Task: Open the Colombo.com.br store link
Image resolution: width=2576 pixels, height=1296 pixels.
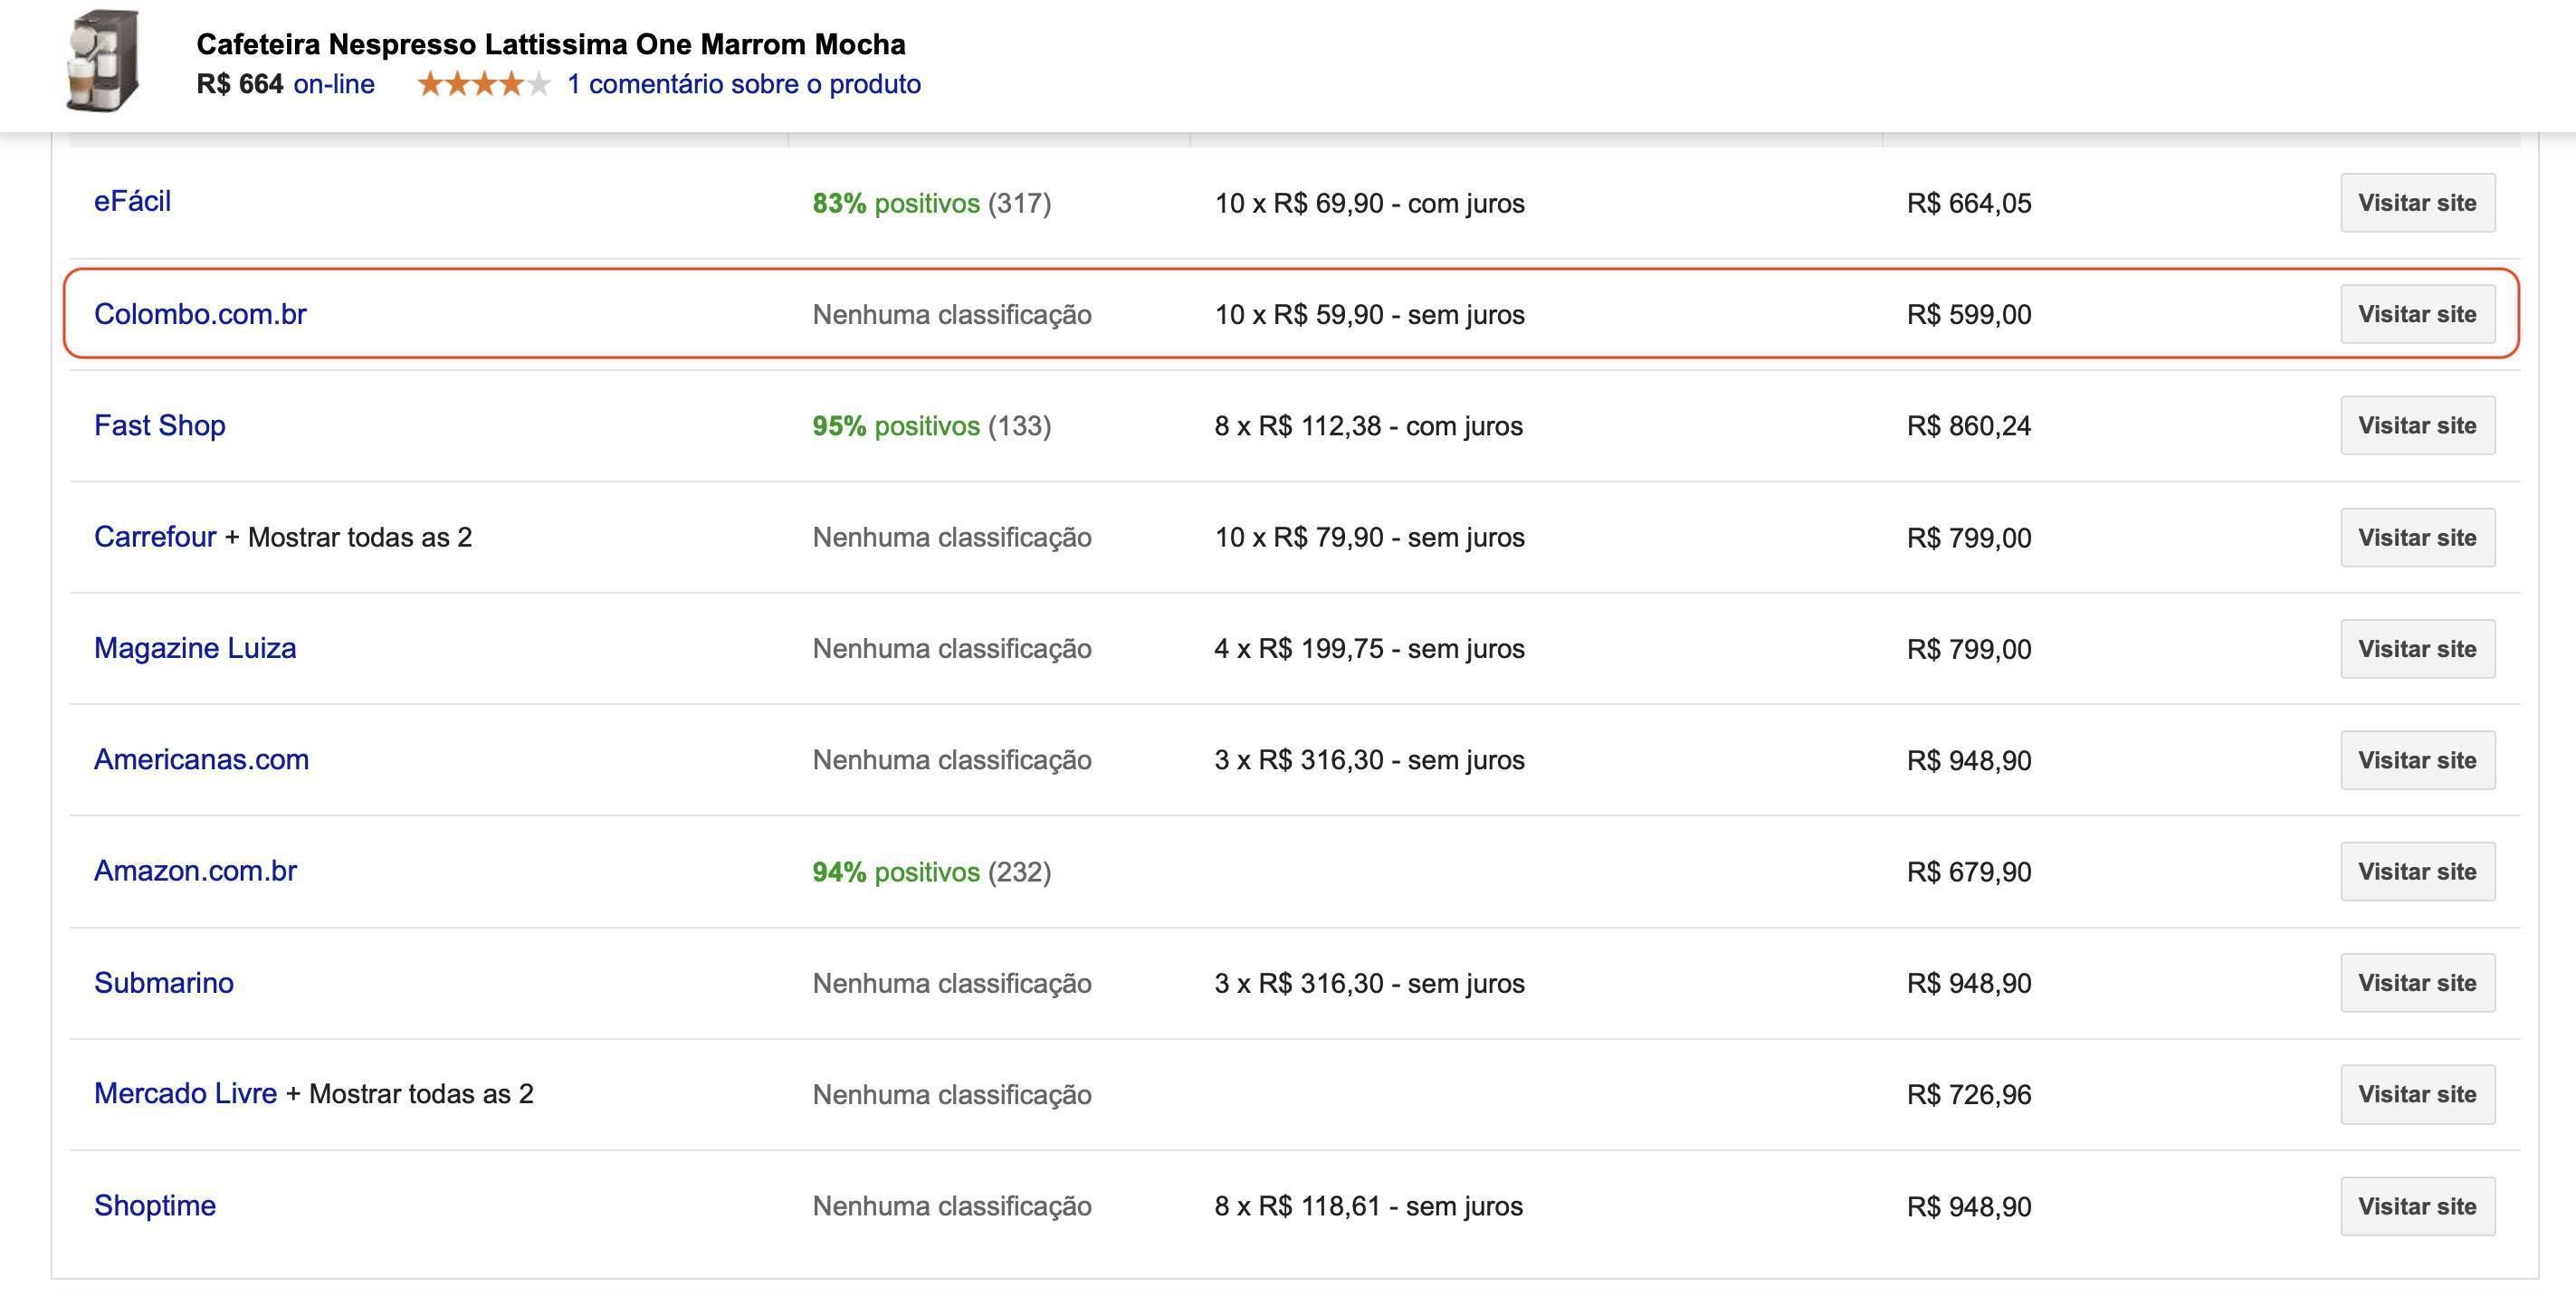Action: (x=200, y=314)
